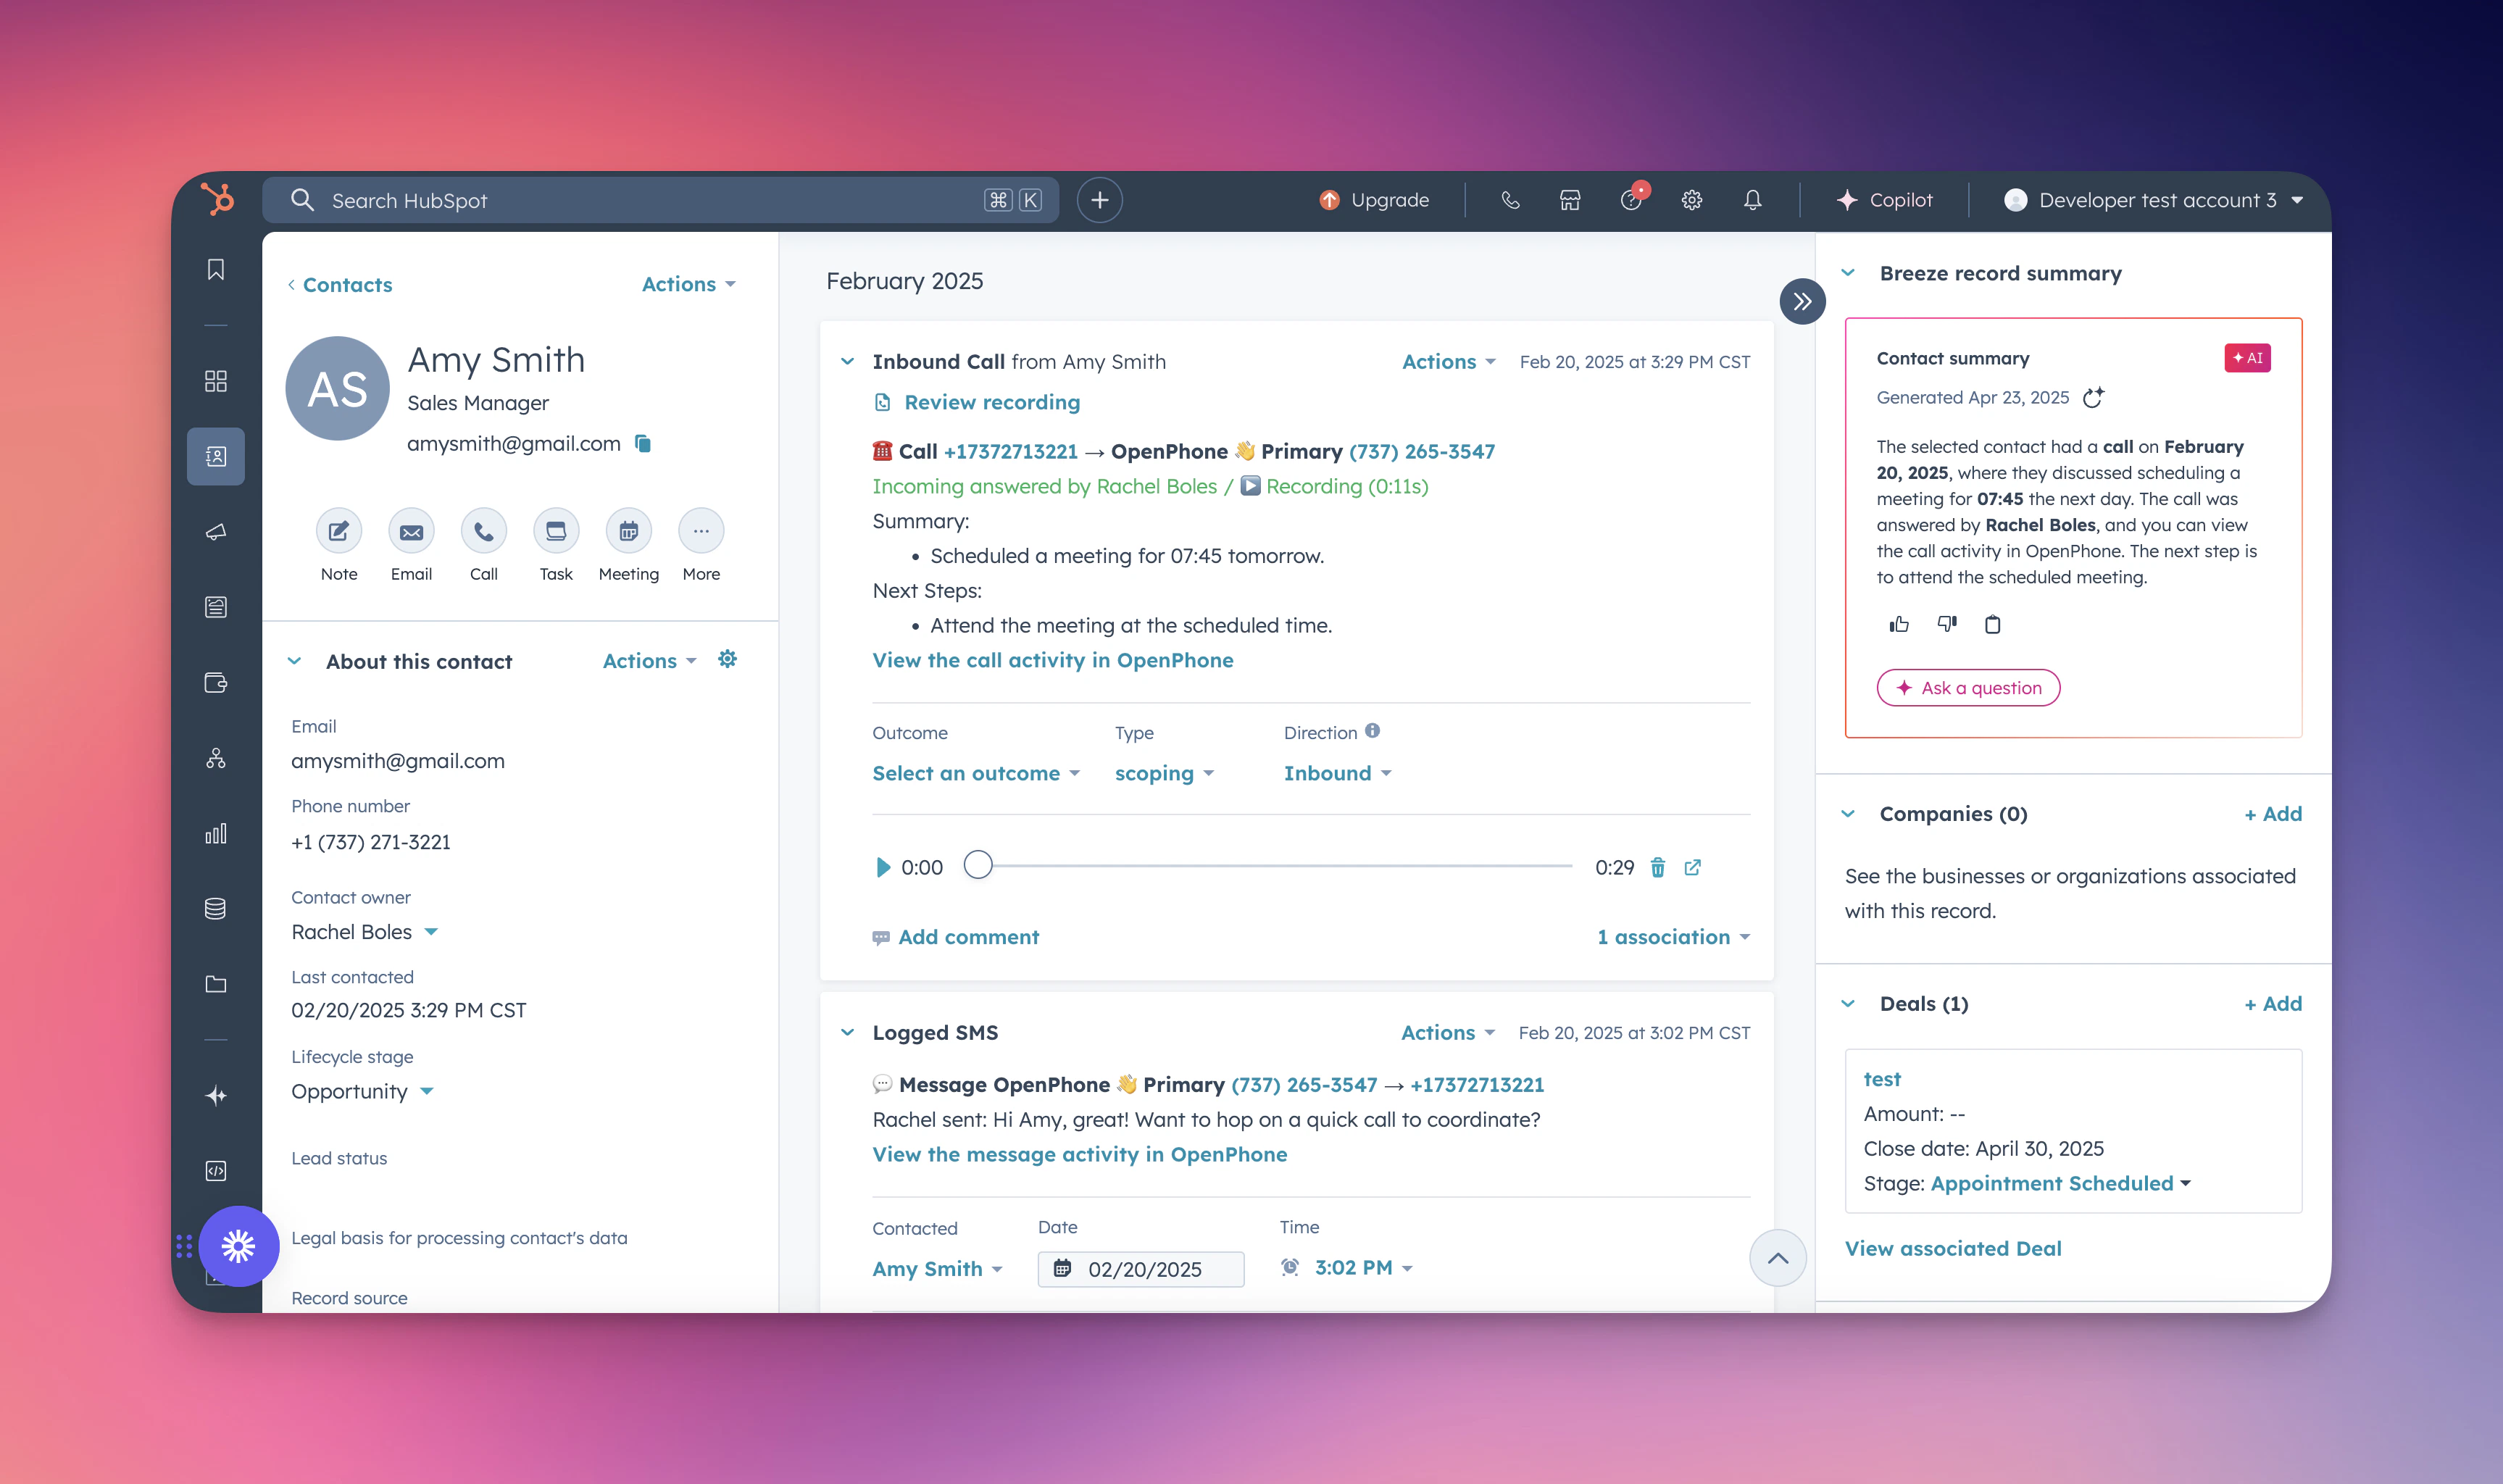Open Actions menu for Logged SMS
This screenshot has height=1484, width=2503.
(1446, 1032)
